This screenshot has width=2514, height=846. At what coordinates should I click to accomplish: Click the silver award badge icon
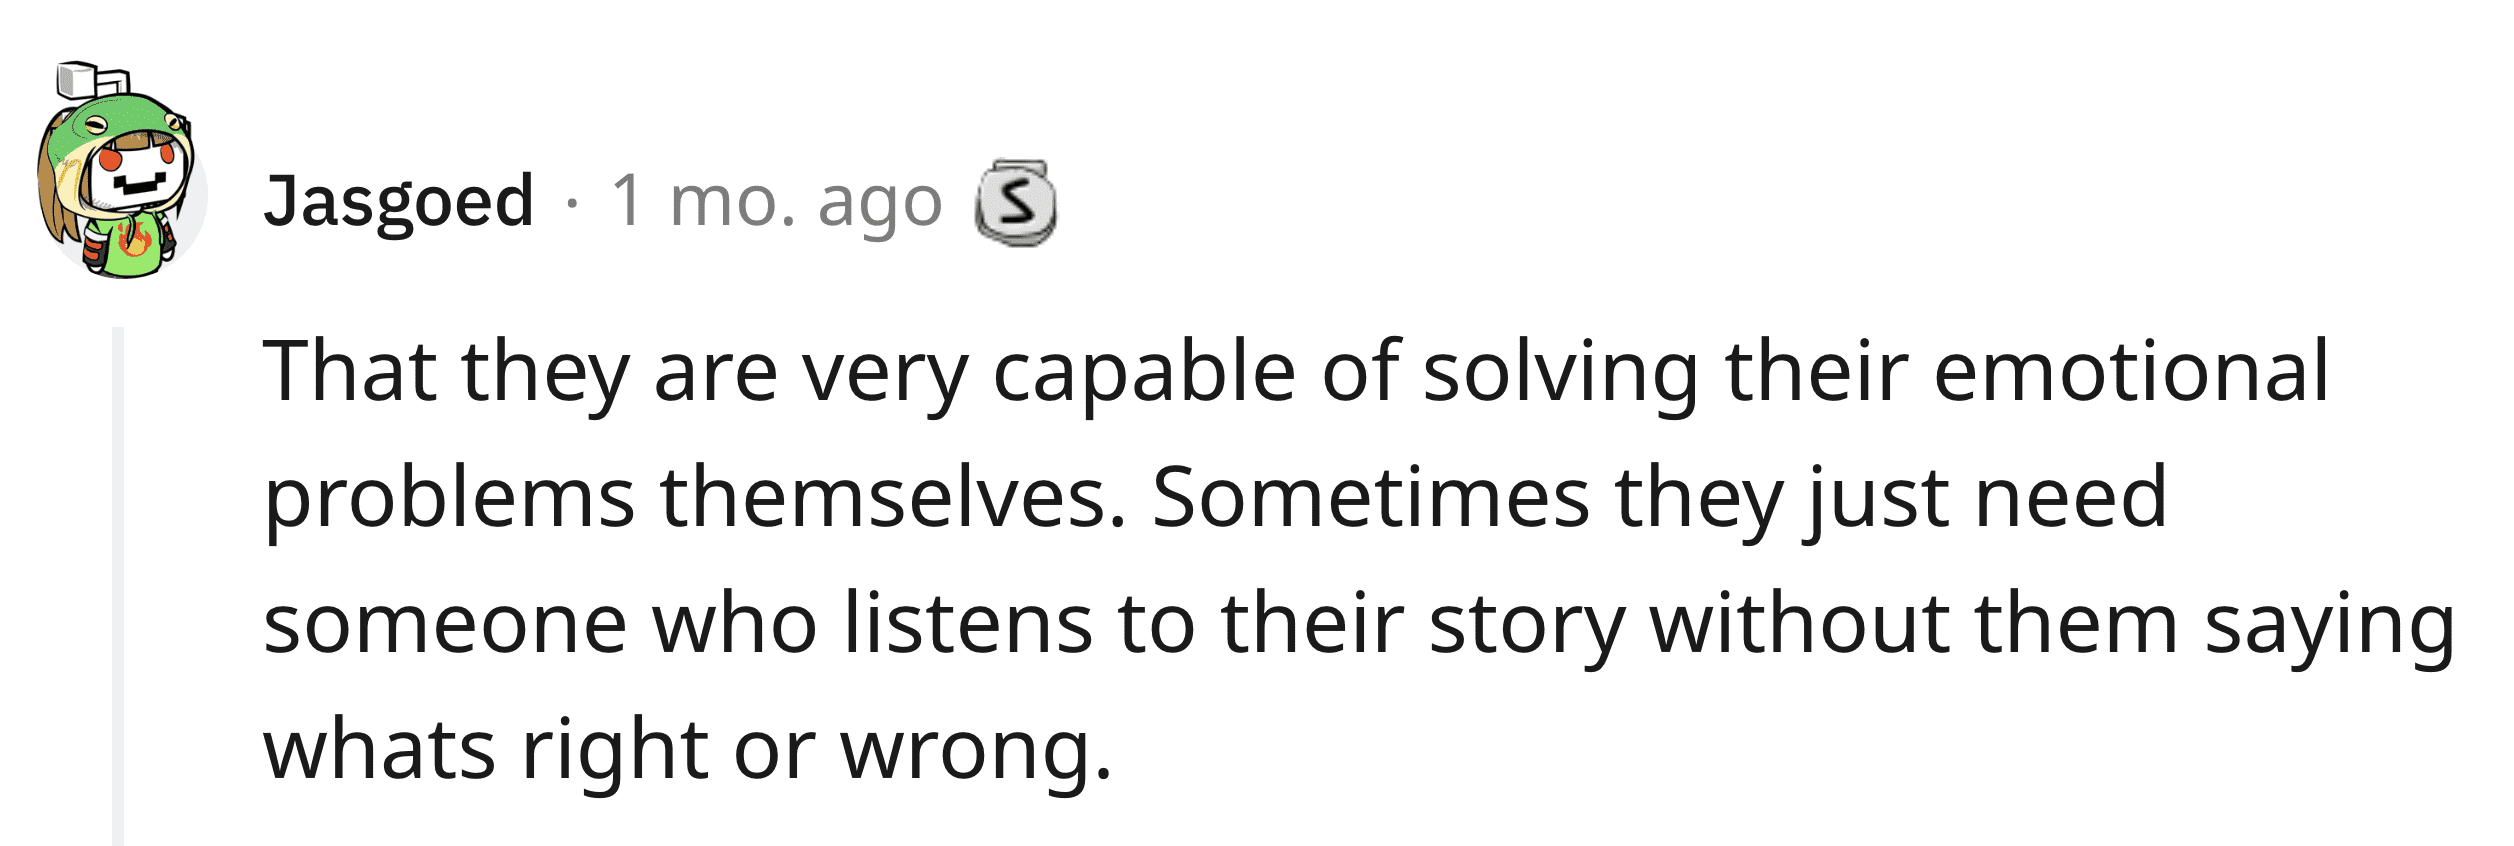click(x=1016, y=203)
